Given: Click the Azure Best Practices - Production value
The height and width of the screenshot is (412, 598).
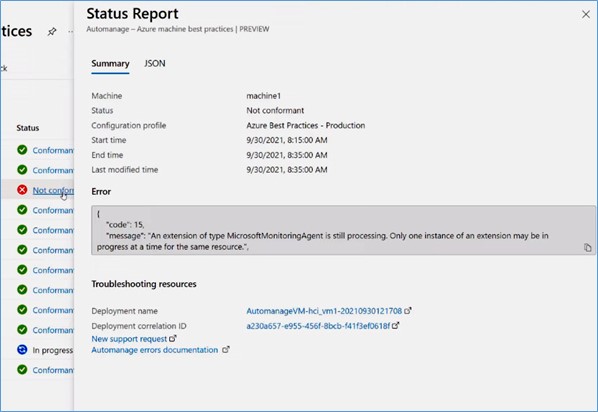Looking at the screenshot, I should pos(305,126).
